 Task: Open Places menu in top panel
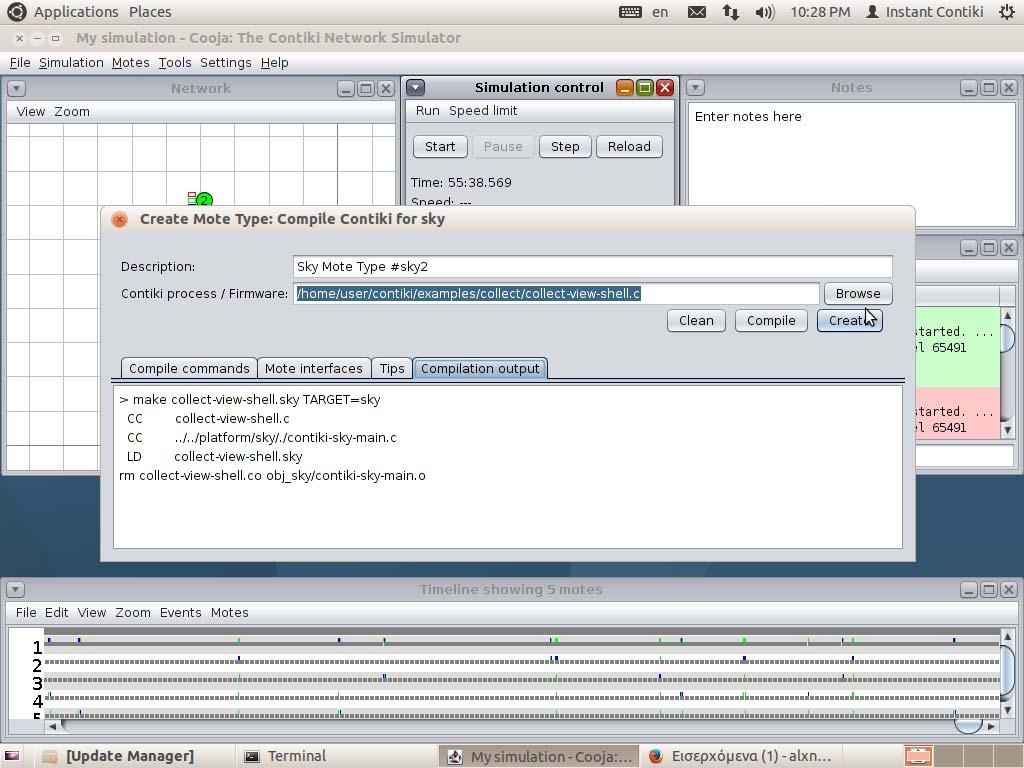point(150,12)
